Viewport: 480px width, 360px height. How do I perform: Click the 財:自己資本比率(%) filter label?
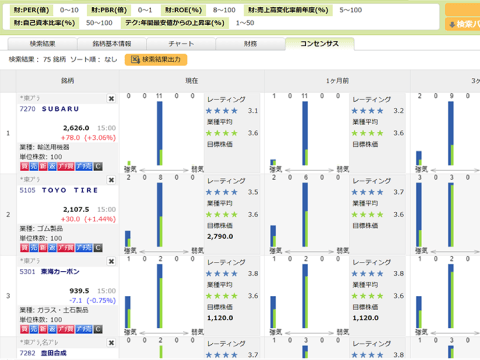coord(44,23)
